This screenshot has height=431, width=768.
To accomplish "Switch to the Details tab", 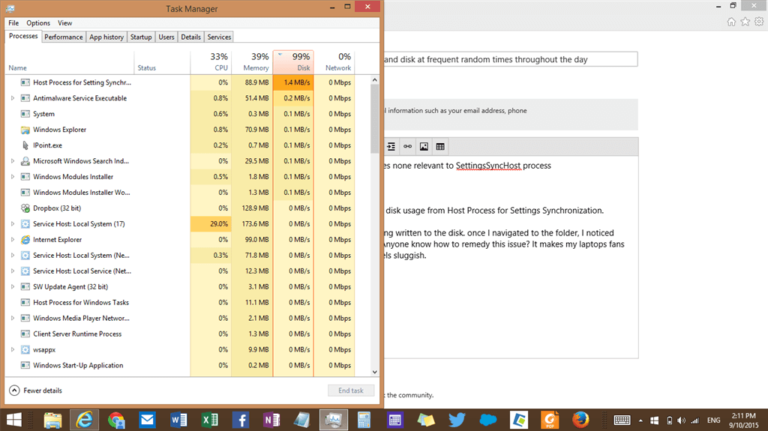I will [x=191, y=37].
